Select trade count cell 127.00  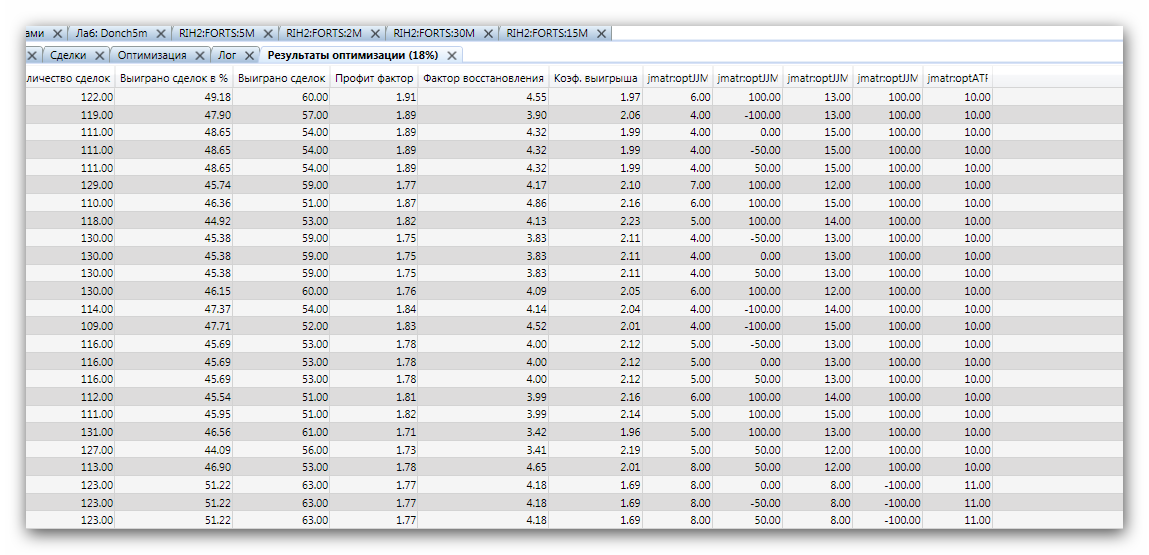pos(70,449)
